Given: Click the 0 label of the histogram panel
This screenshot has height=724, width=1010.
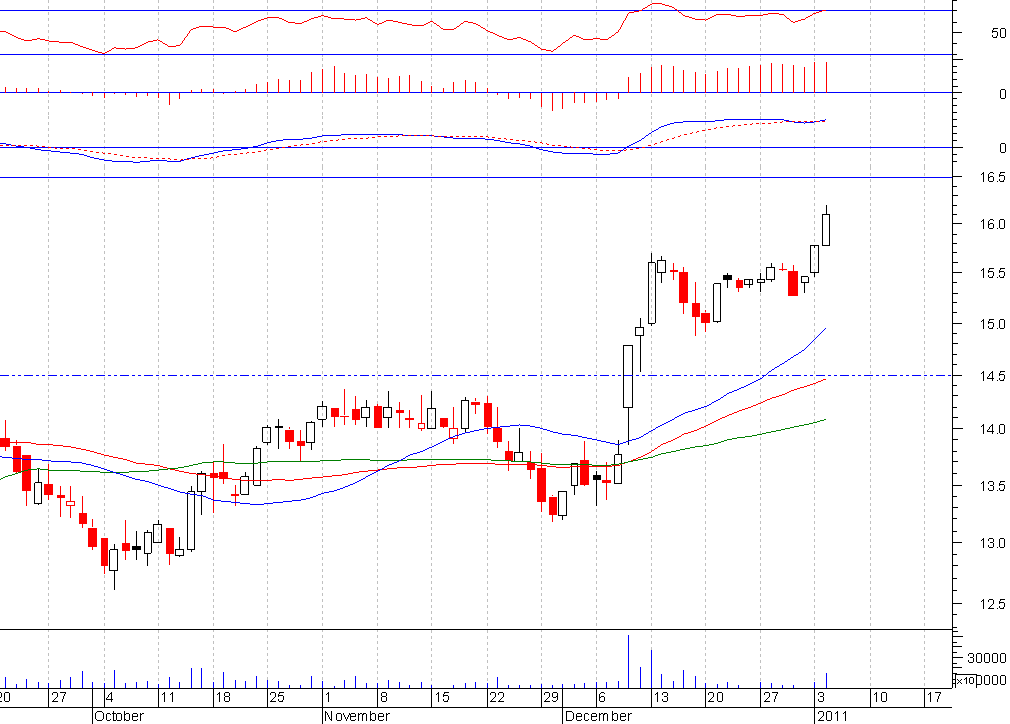Looking at the screenshot, I should pos(1002,94).
